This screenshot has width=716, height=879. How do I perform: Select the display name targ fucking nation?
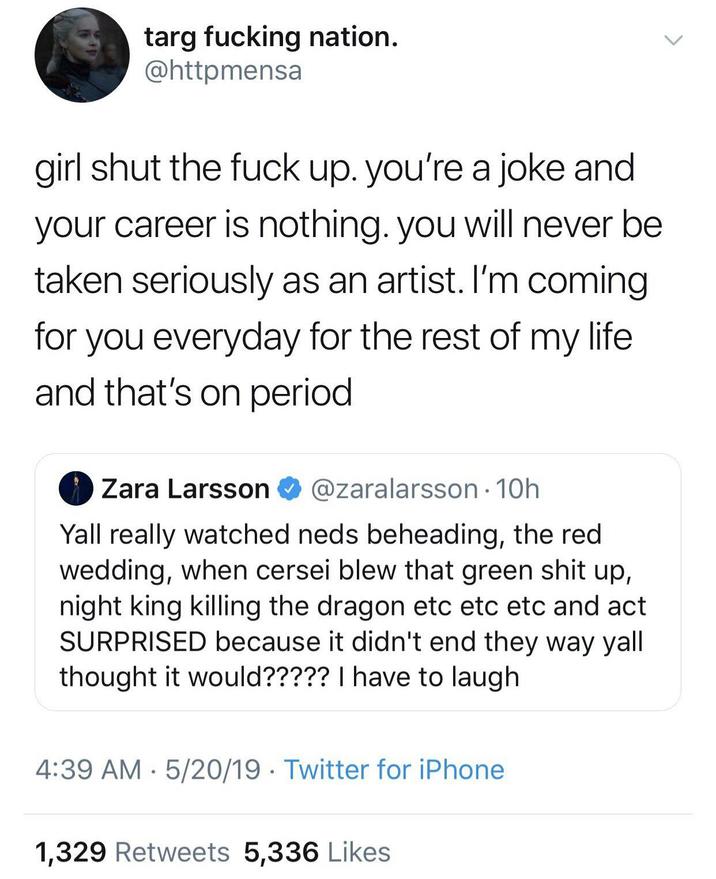[x=272, y=36]
